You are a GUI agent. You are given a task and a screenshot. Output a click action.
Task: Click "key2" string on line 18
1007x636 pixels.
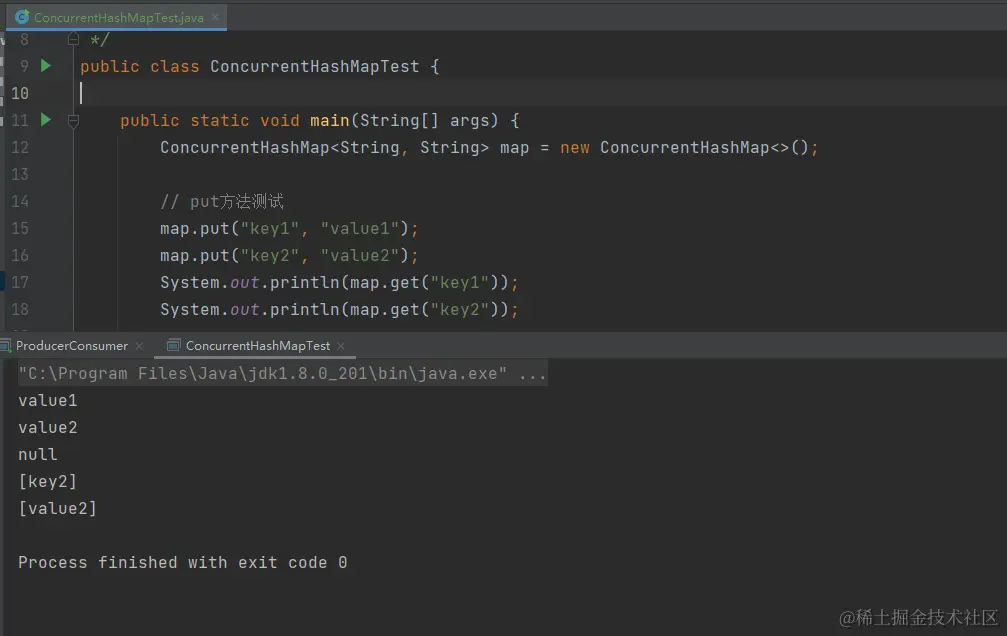pos(460,310)
